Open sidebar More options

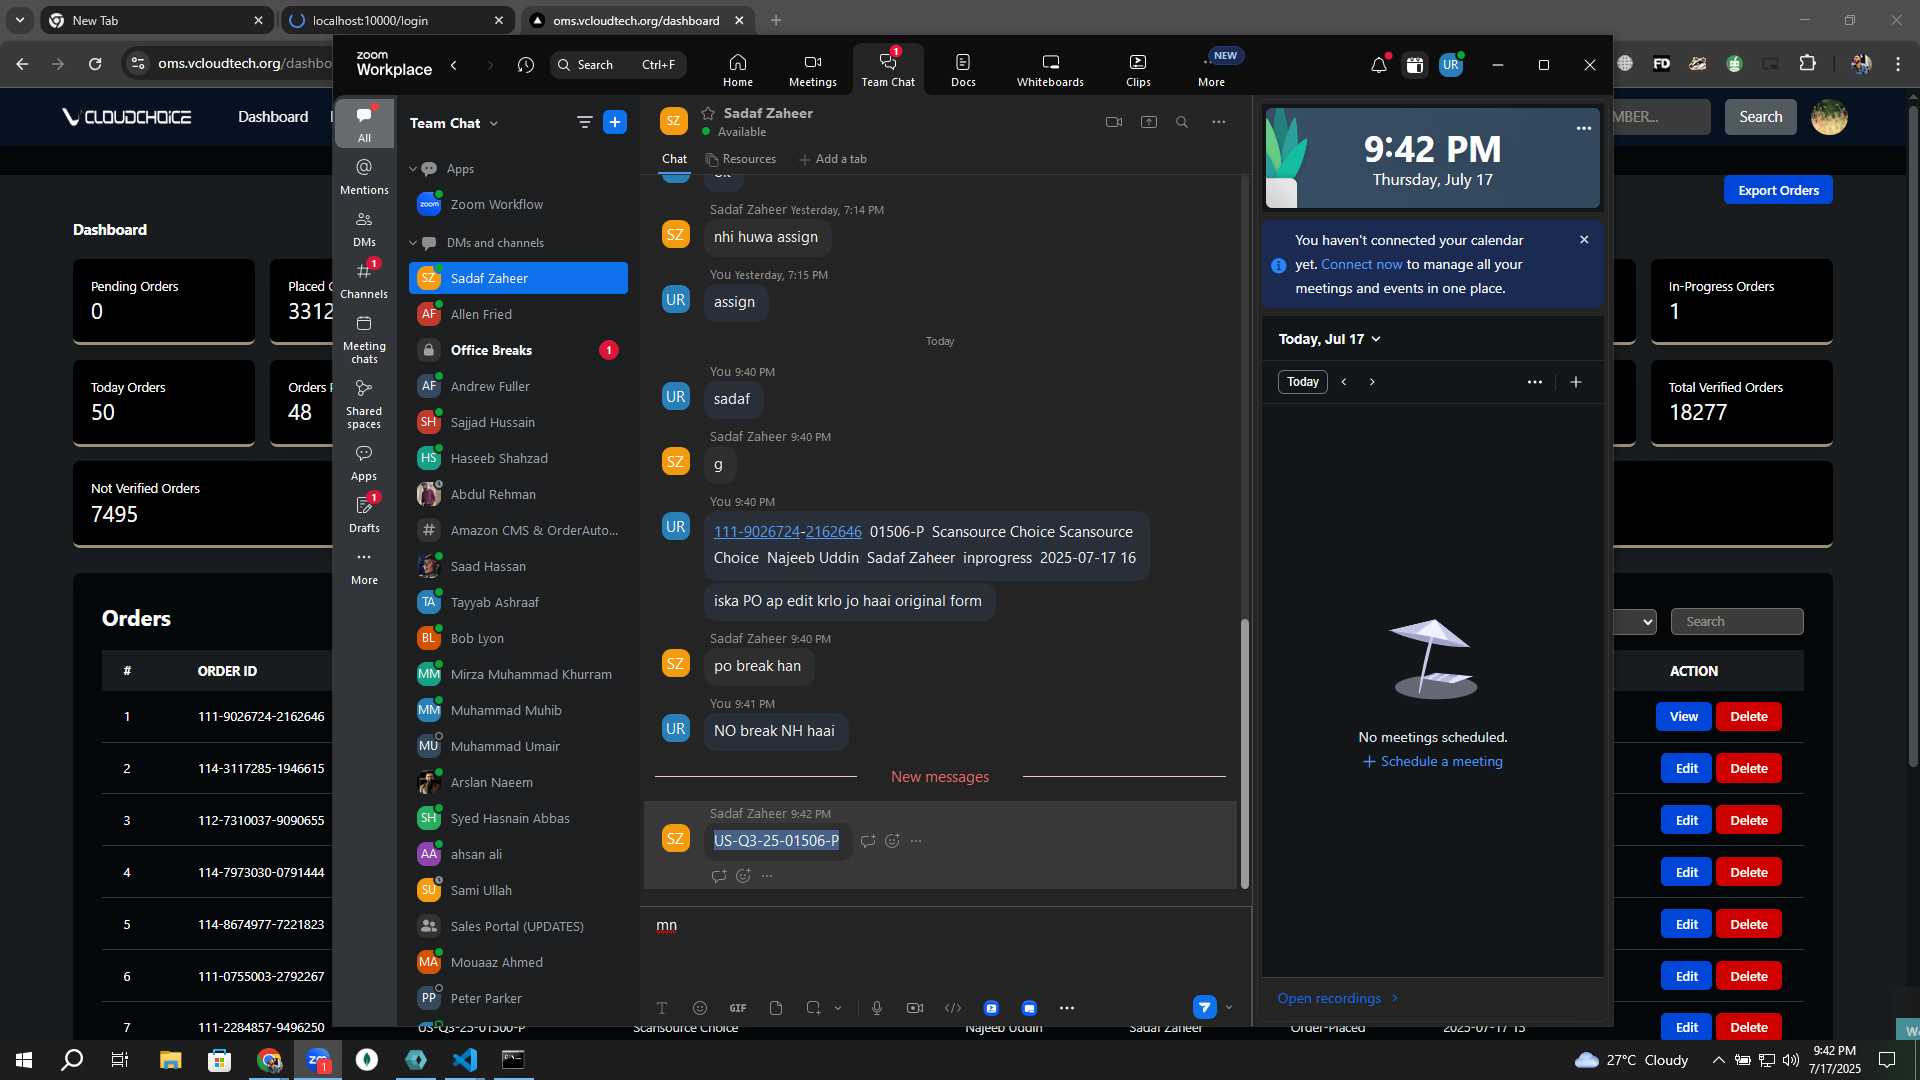364,567
